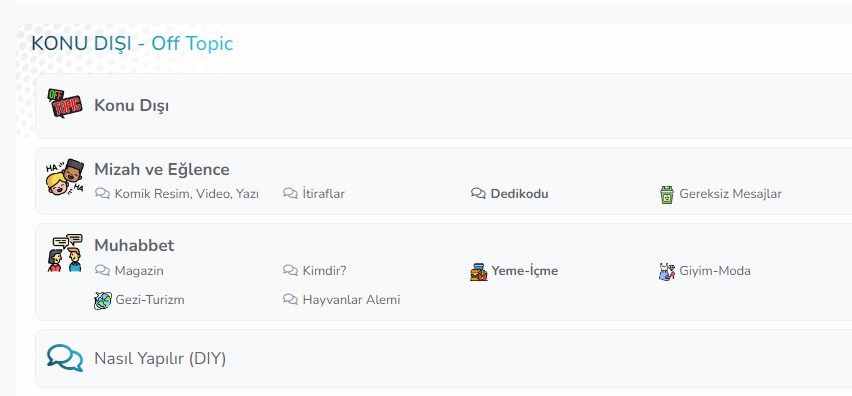This screenshot has width=852, height=396.
Task: Click the Giyim-Moda clothing icon
Action: tap(667, 271)
